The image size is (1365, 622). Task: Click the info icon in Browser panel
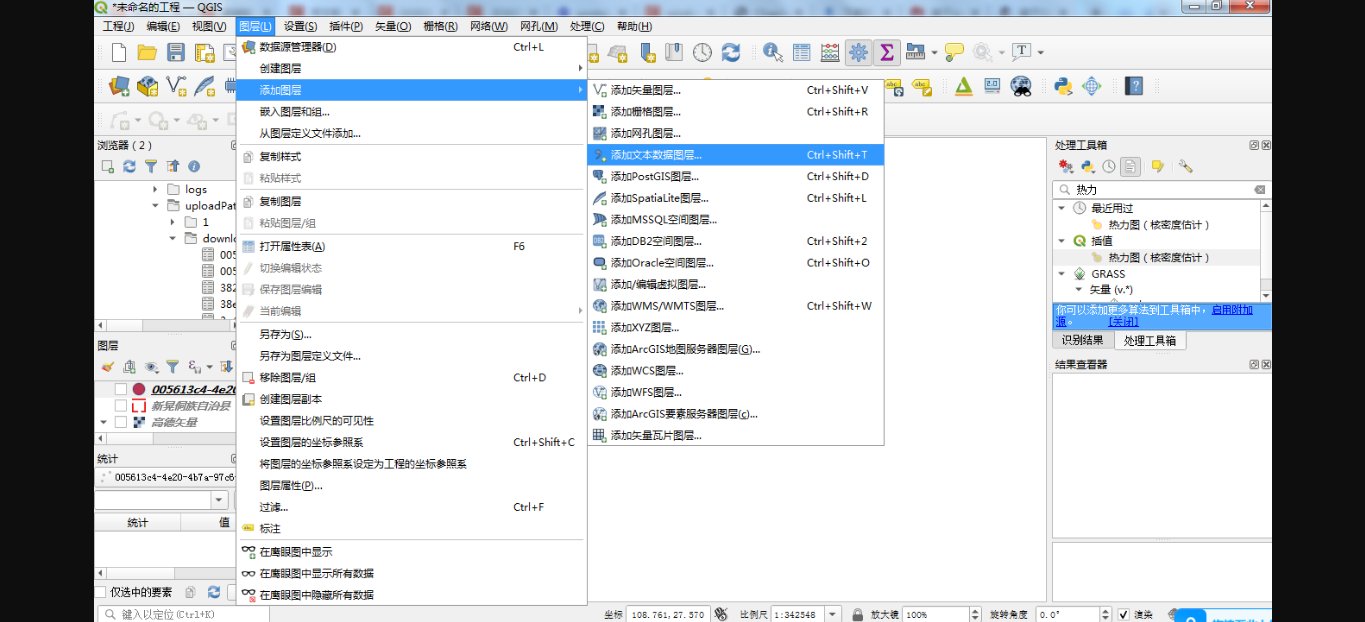click(x=194, y=167)
